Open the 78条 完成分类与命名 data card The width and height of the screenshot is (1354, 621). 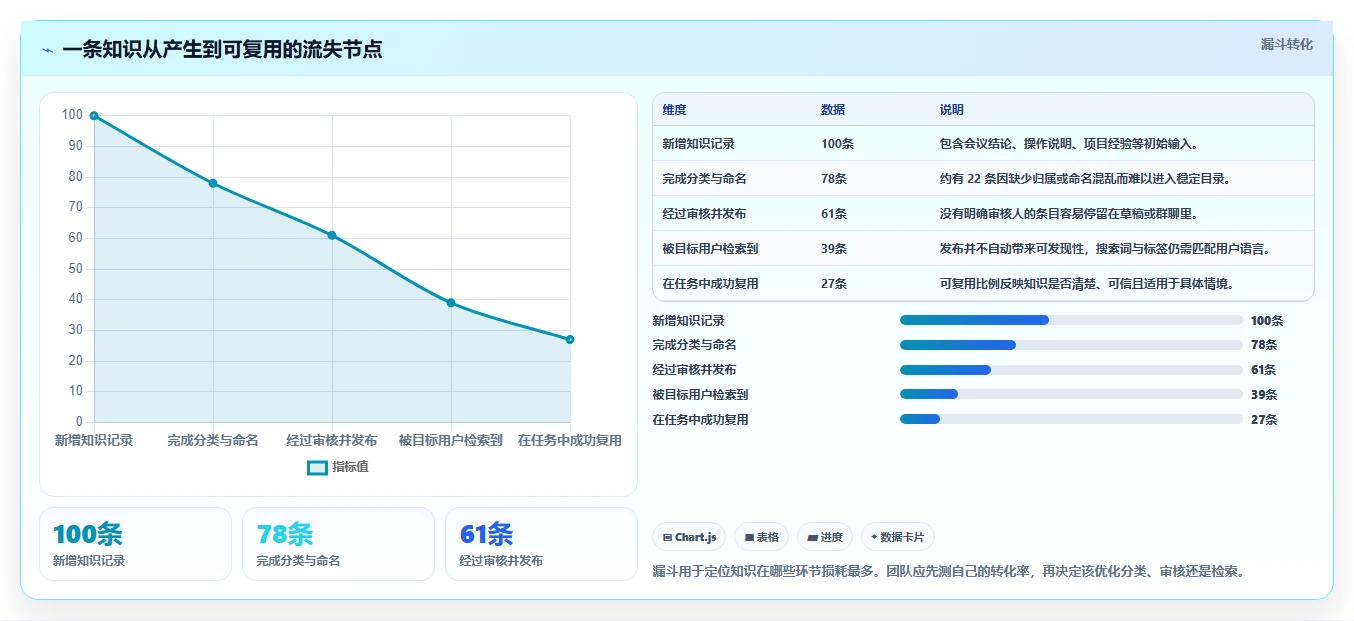(x=338, y=544)
